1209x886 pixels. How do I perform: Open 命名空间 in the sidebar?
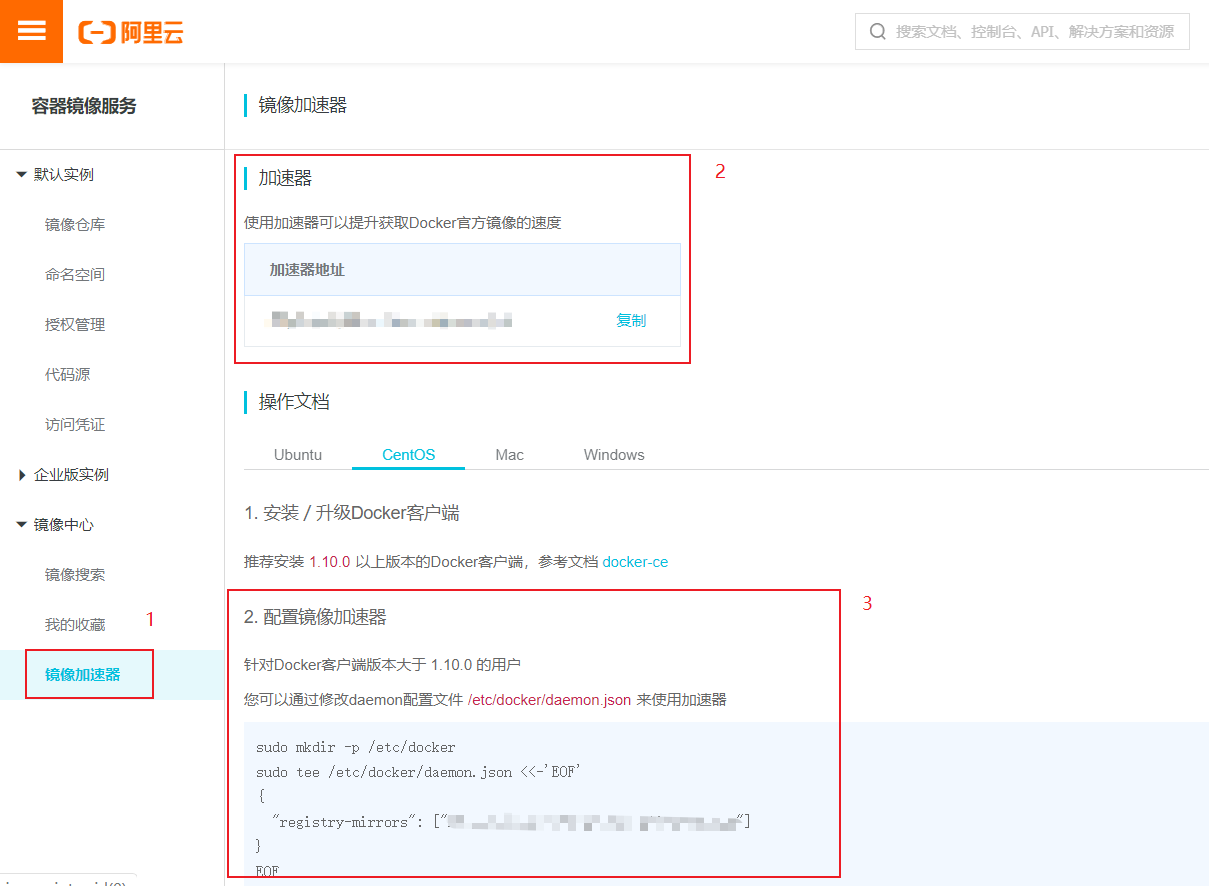pyautogui.click(x=75, y=275)
